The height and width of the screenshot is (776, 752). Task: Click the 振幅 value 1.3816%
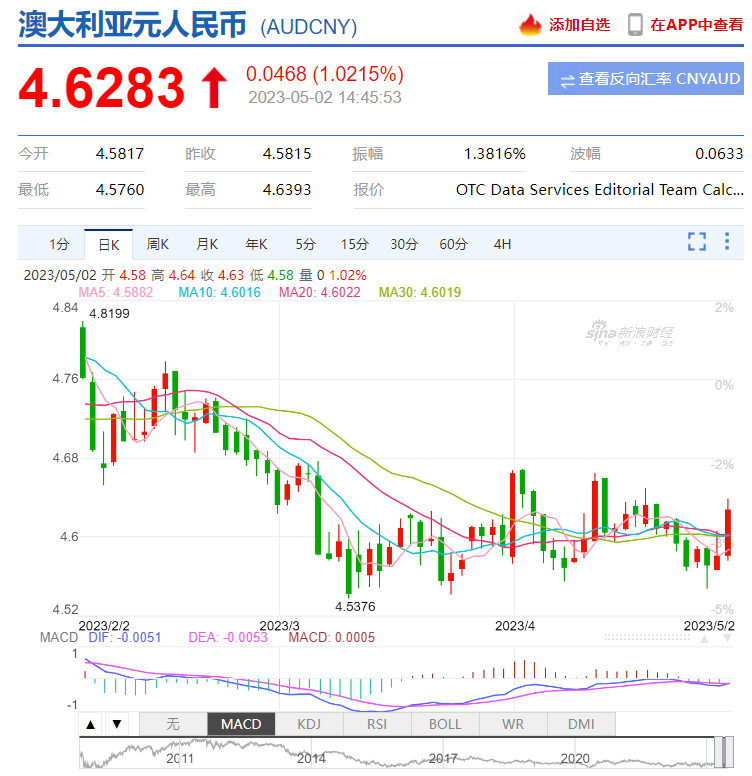click(x=494, y=154)
